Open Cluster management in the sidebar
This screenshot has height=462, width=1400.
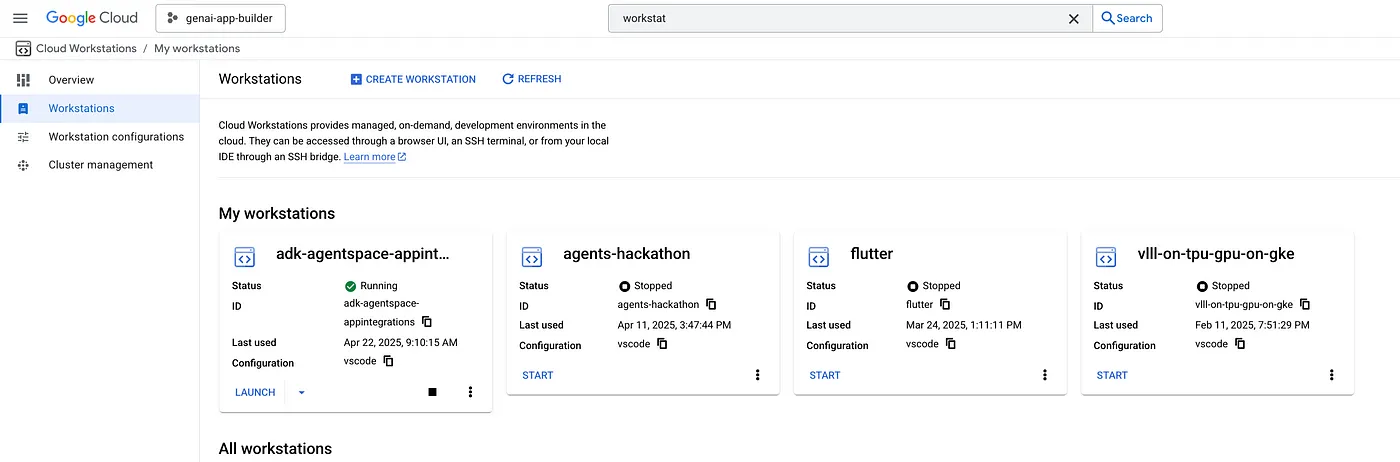click(x=100, y=165)
